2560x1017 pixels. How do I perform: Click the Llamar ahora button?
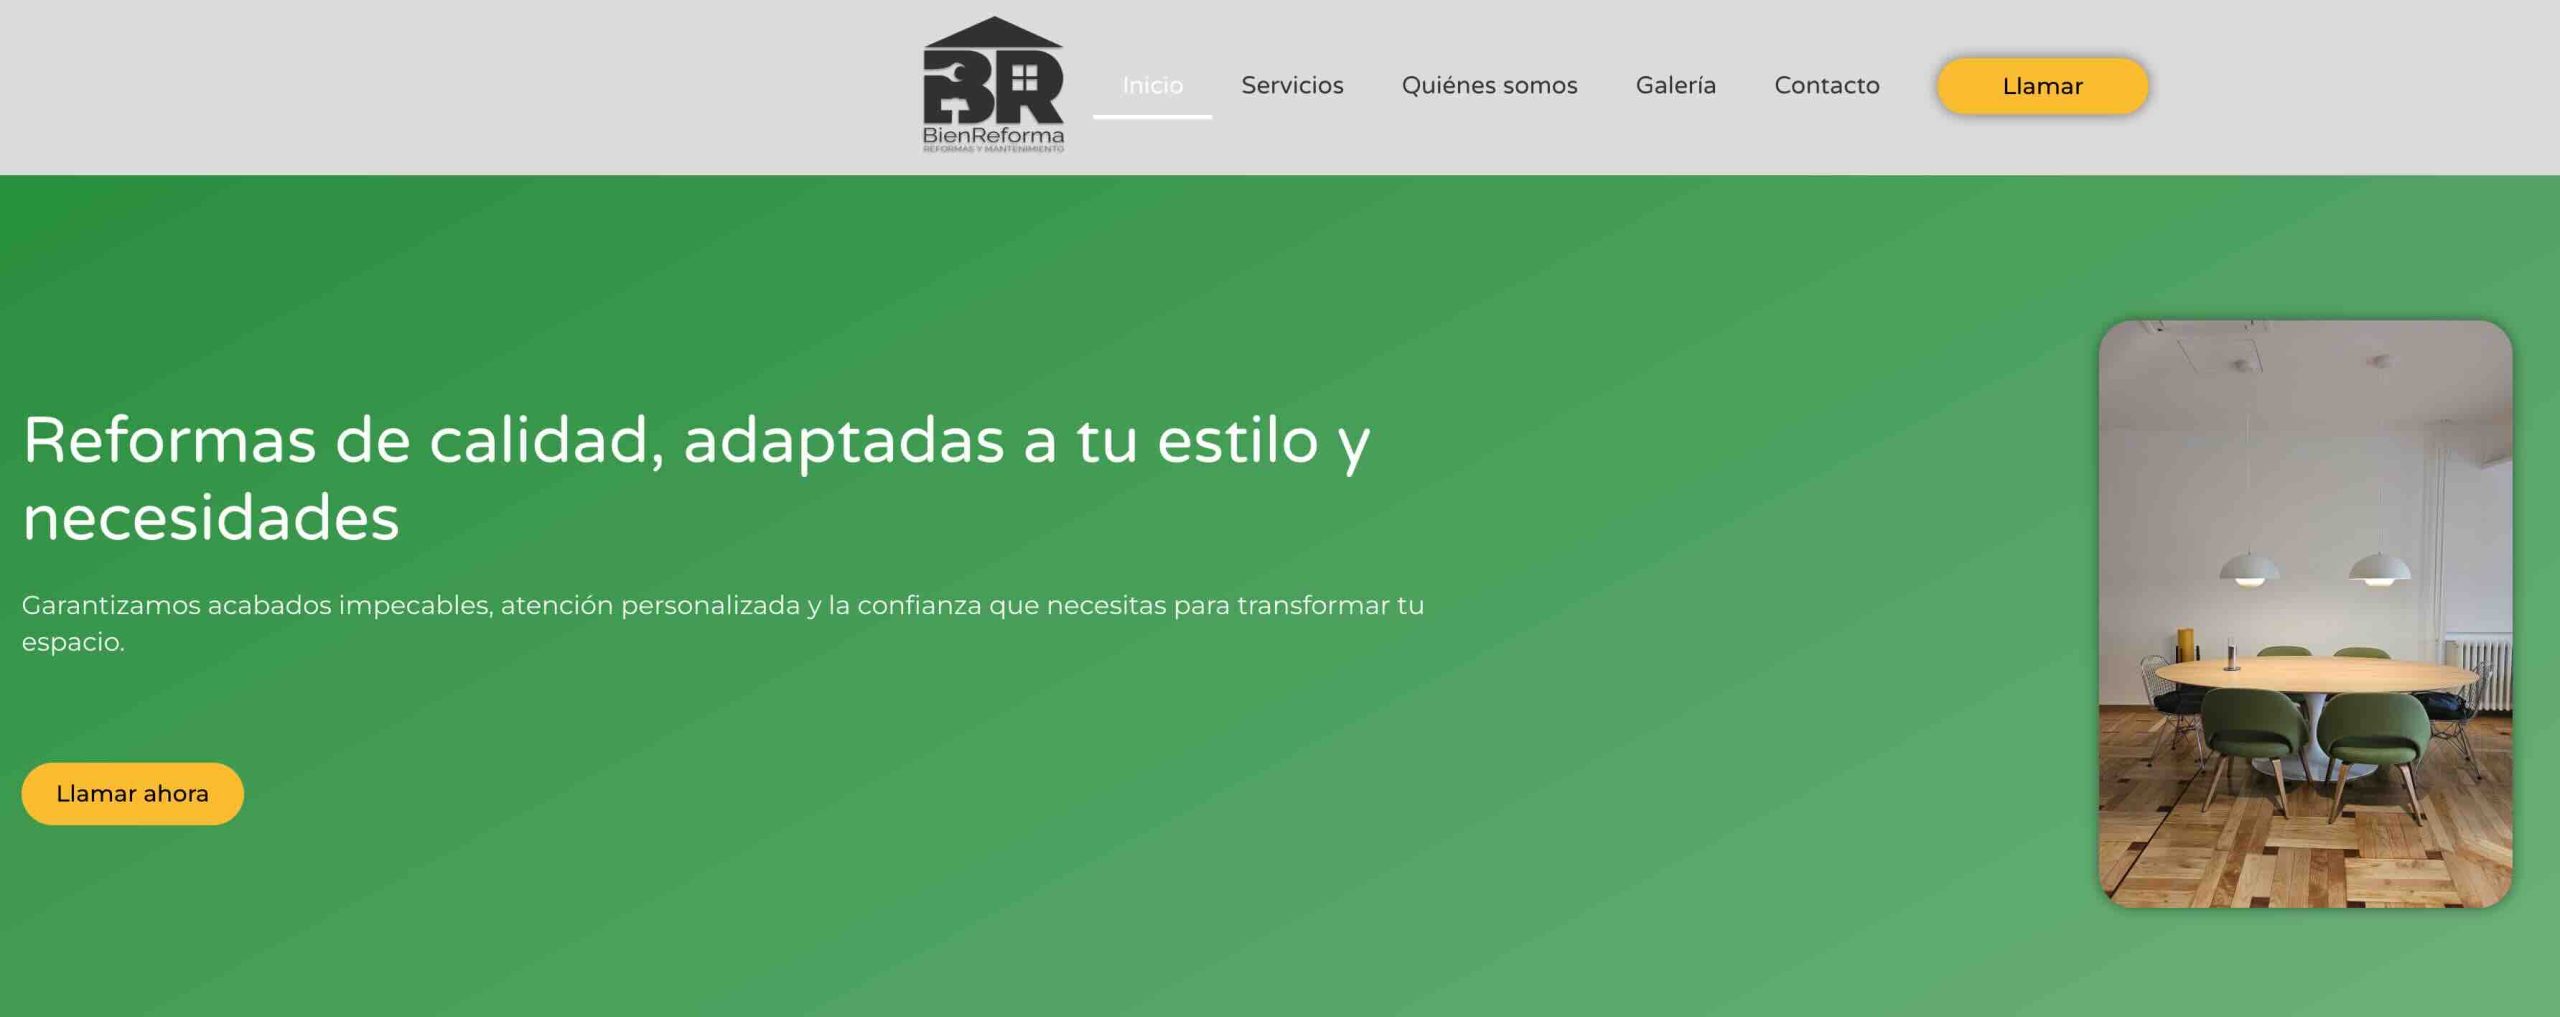(132, 793)
